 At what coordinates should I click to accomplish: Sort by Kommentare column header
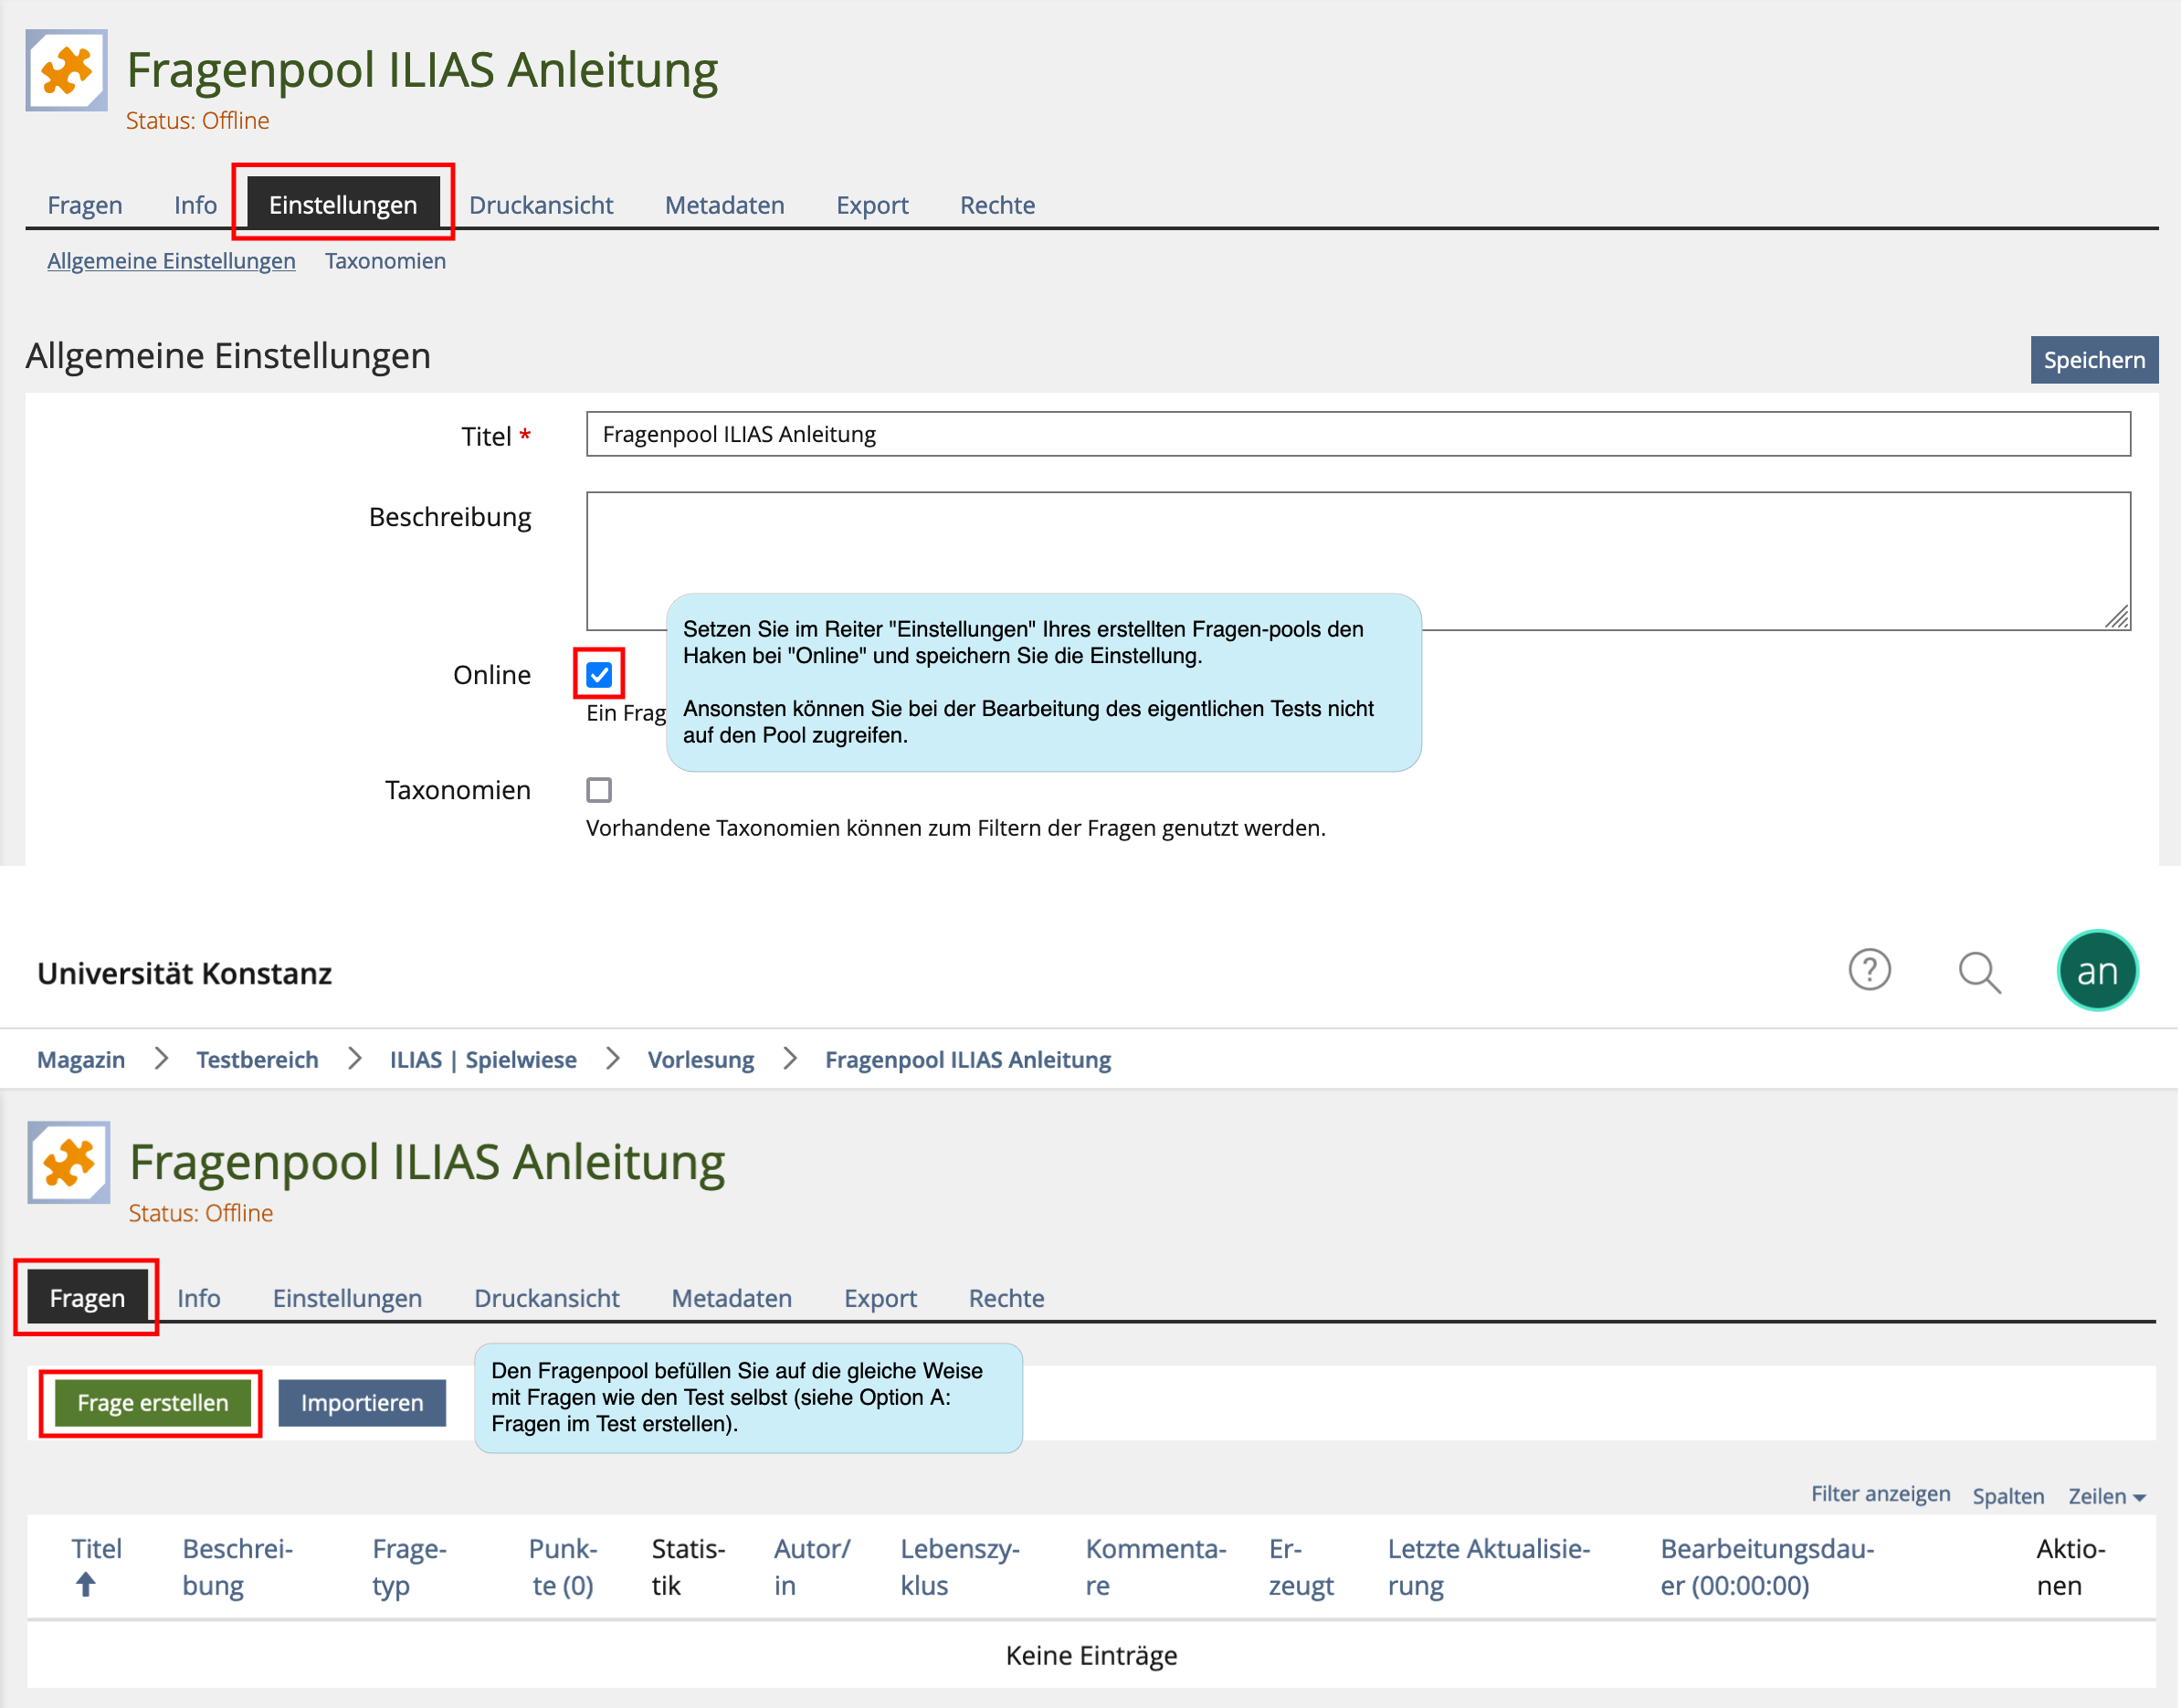(1156, 1567)
